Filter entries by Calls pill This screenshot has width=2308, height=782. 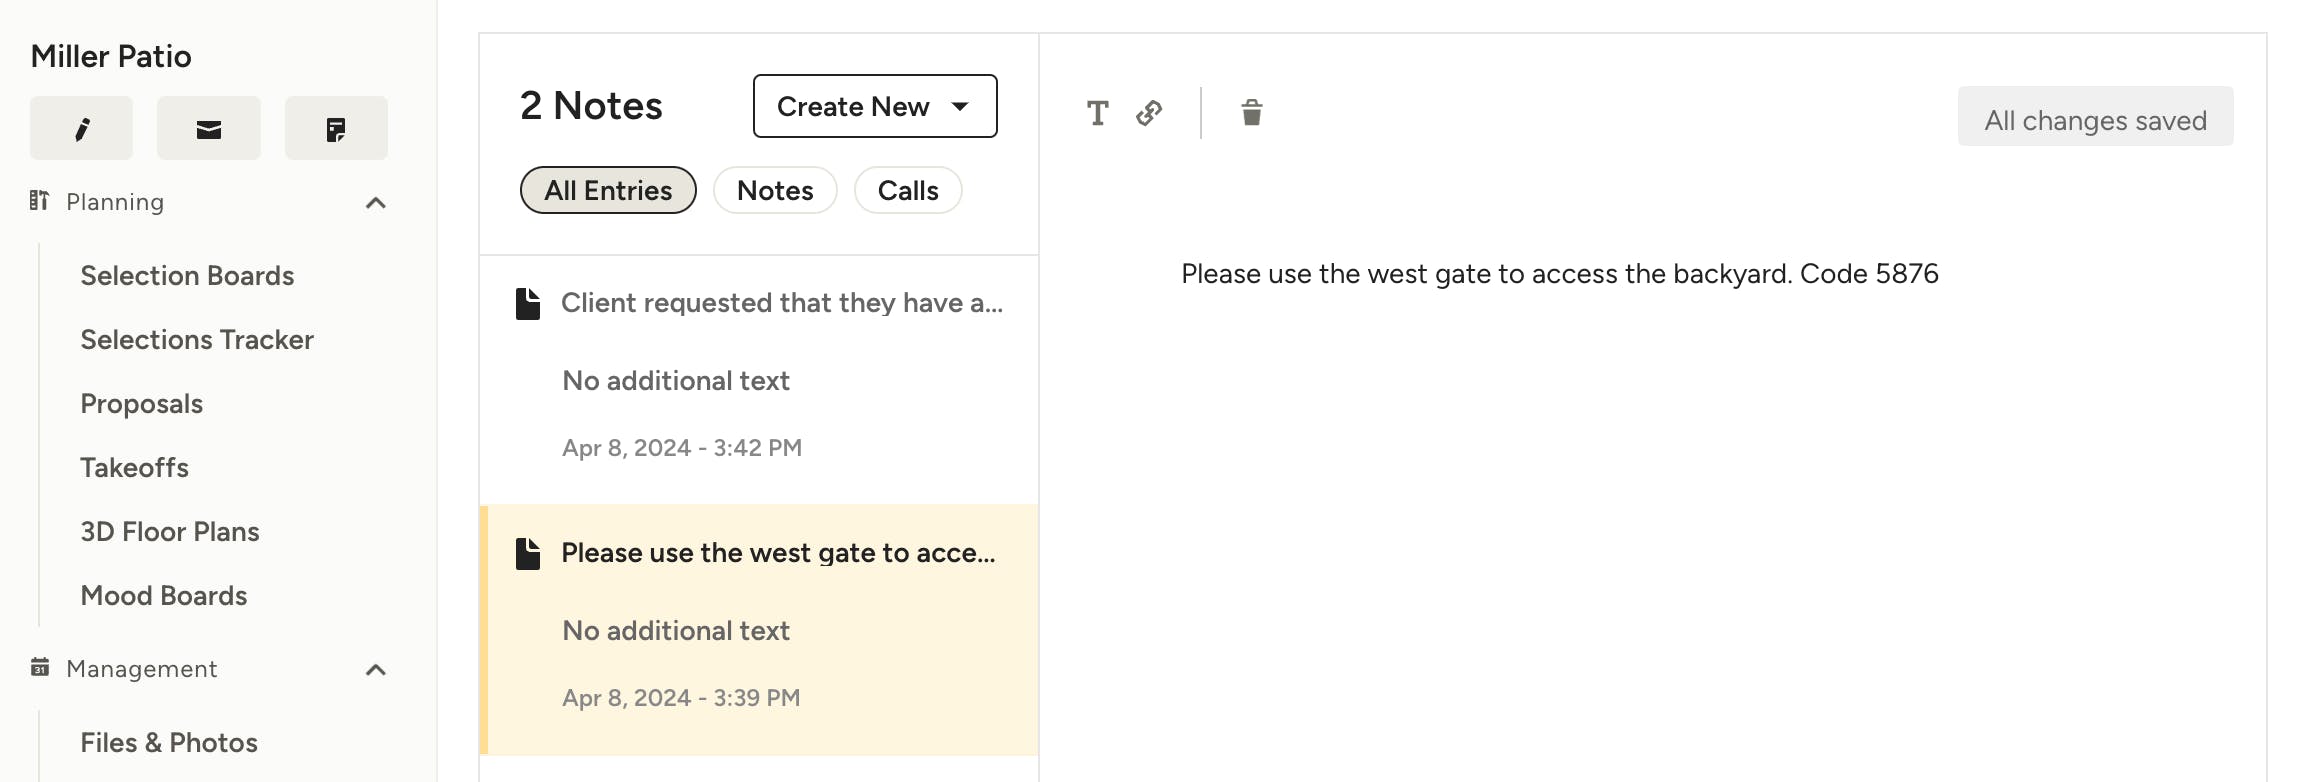pos(908,190)
